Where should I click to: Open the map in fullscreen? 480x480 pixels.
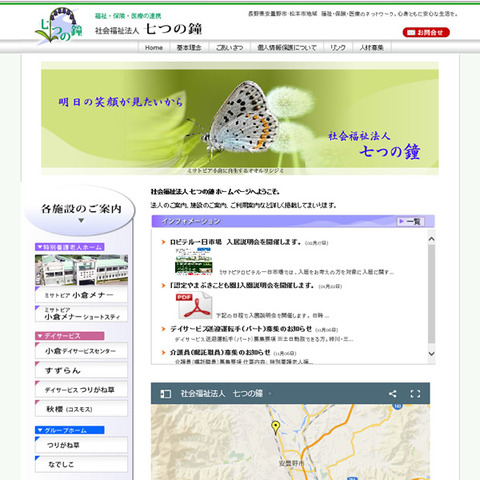point(415,394)
